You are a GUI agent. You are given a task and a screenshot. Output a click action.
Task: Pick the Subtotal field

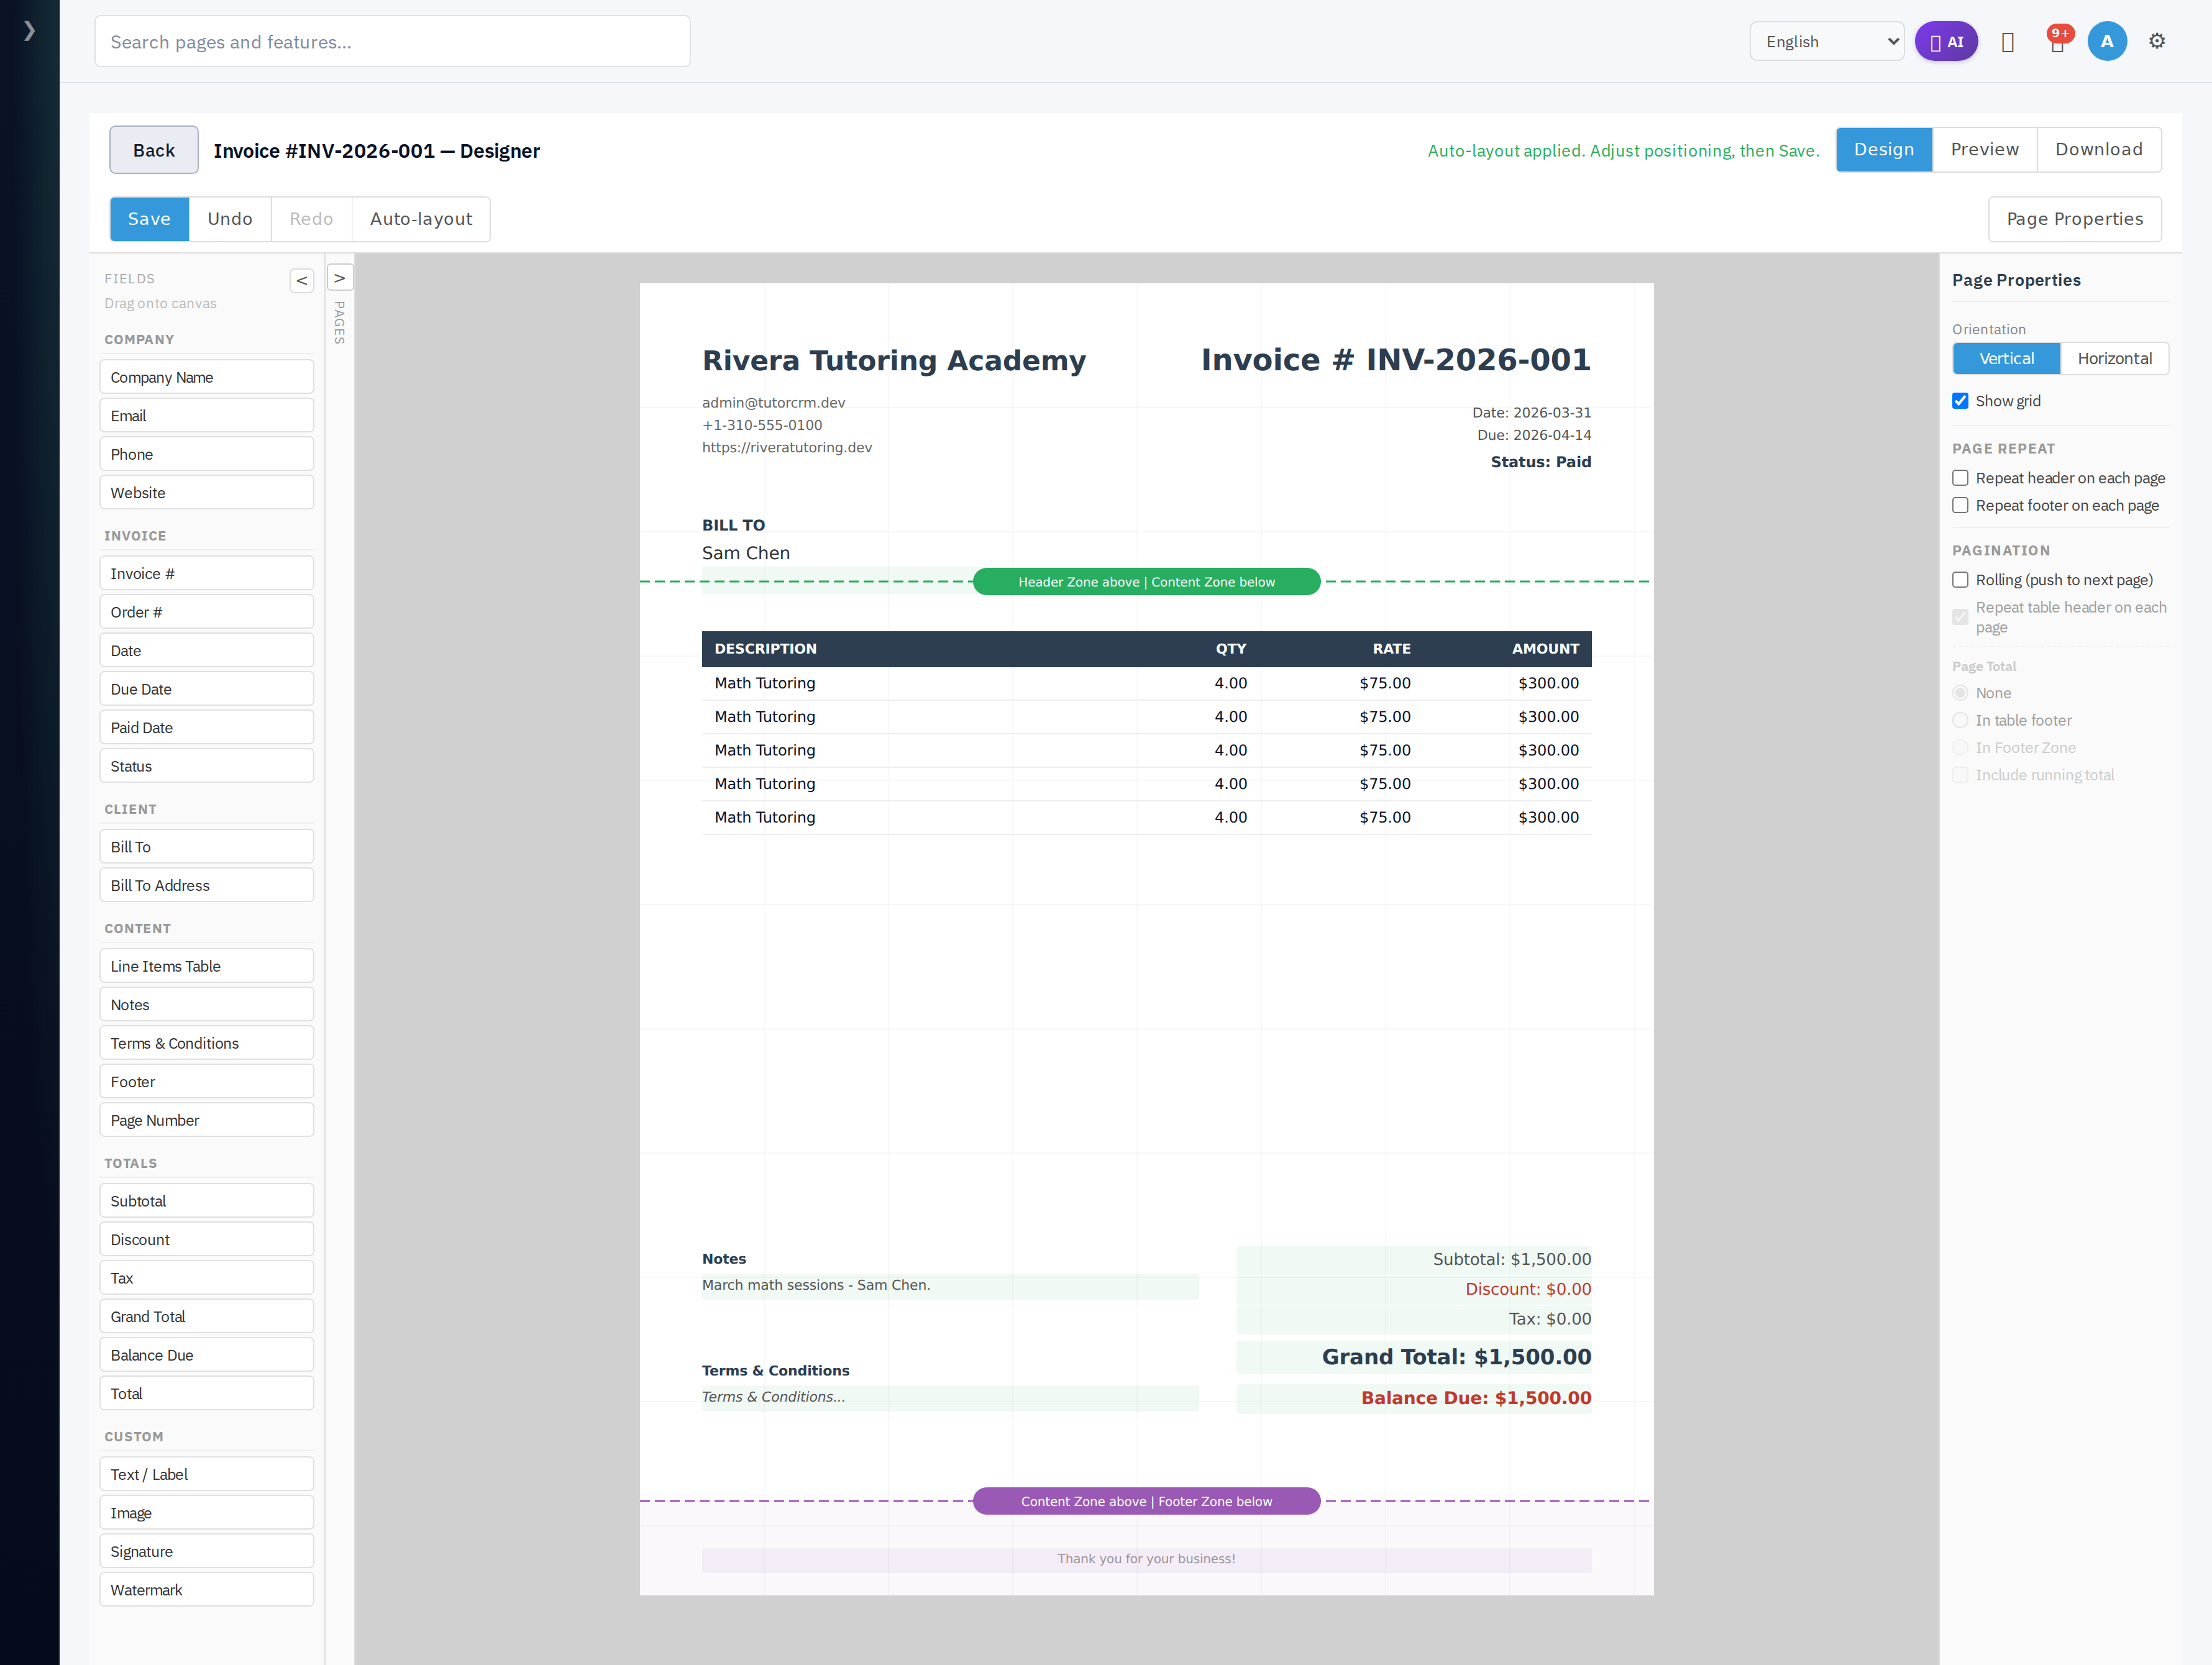coord(206,1201)
